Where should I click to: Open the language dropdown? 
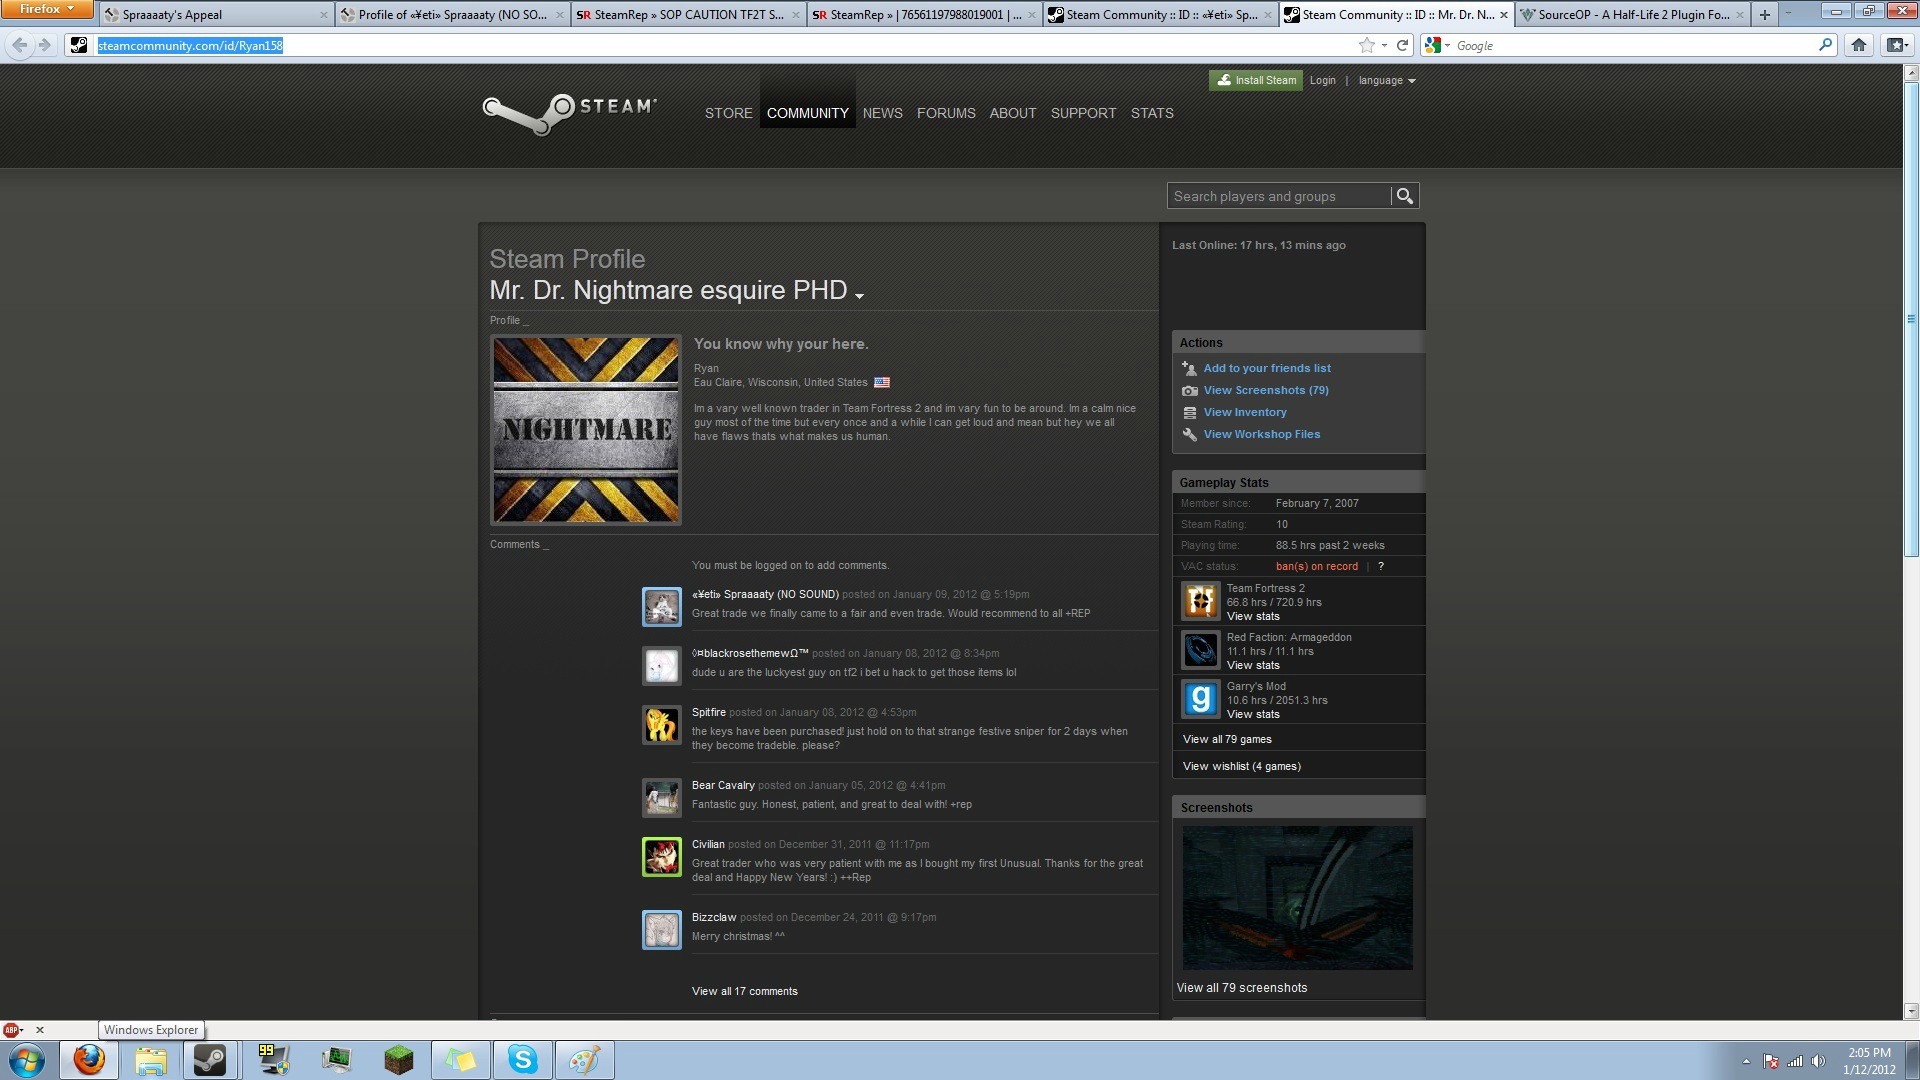coord(1387,81)
